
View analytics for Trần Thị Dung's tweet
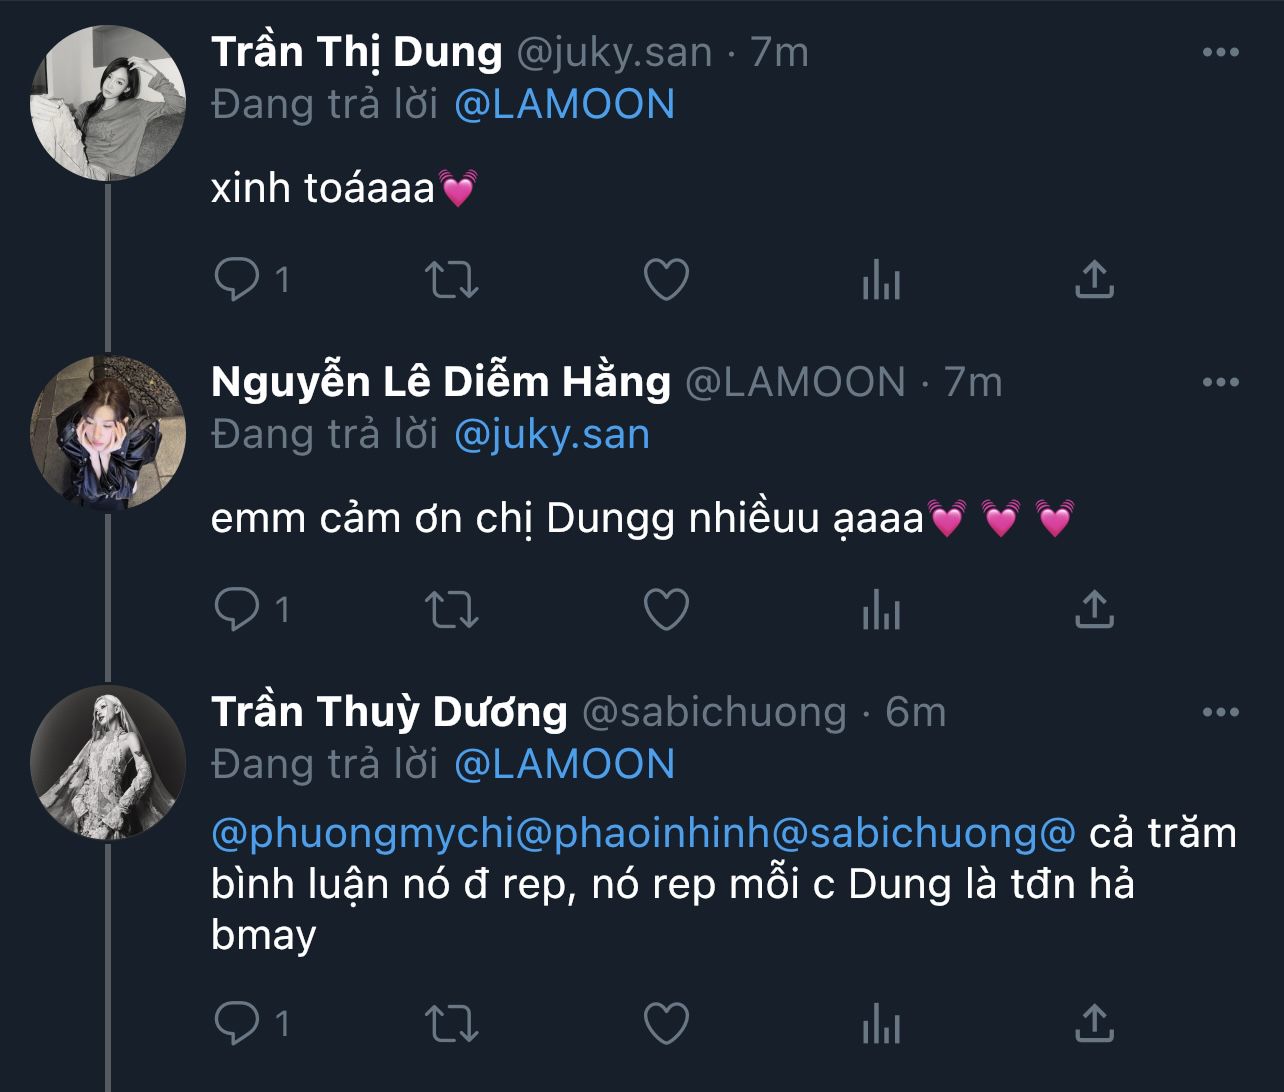(881, 281)
